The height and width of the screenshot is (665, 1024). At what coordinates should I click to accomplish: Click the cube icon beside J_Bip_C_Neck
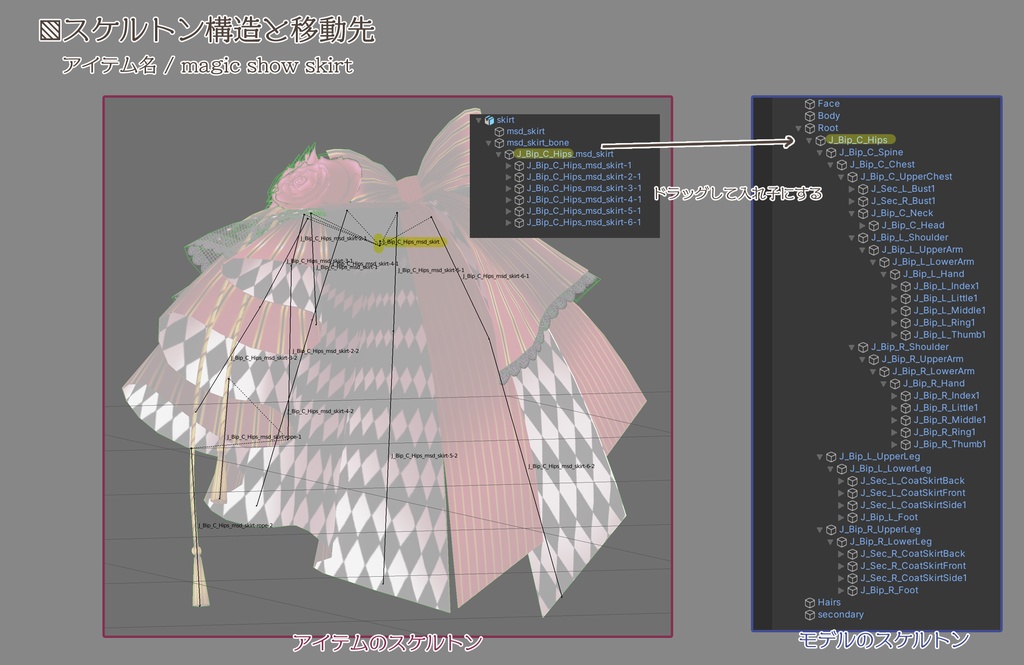[x=863, y=213]
